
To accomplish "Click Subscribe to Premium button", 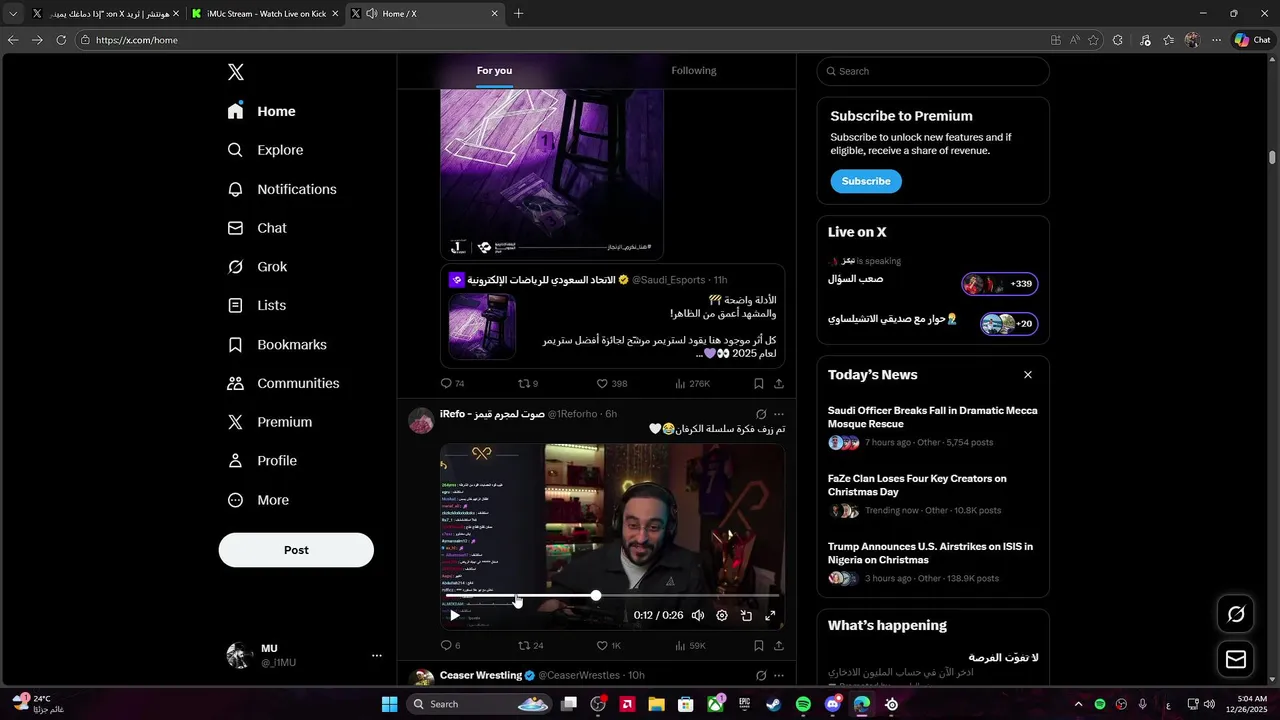I will tap(866, 181).
